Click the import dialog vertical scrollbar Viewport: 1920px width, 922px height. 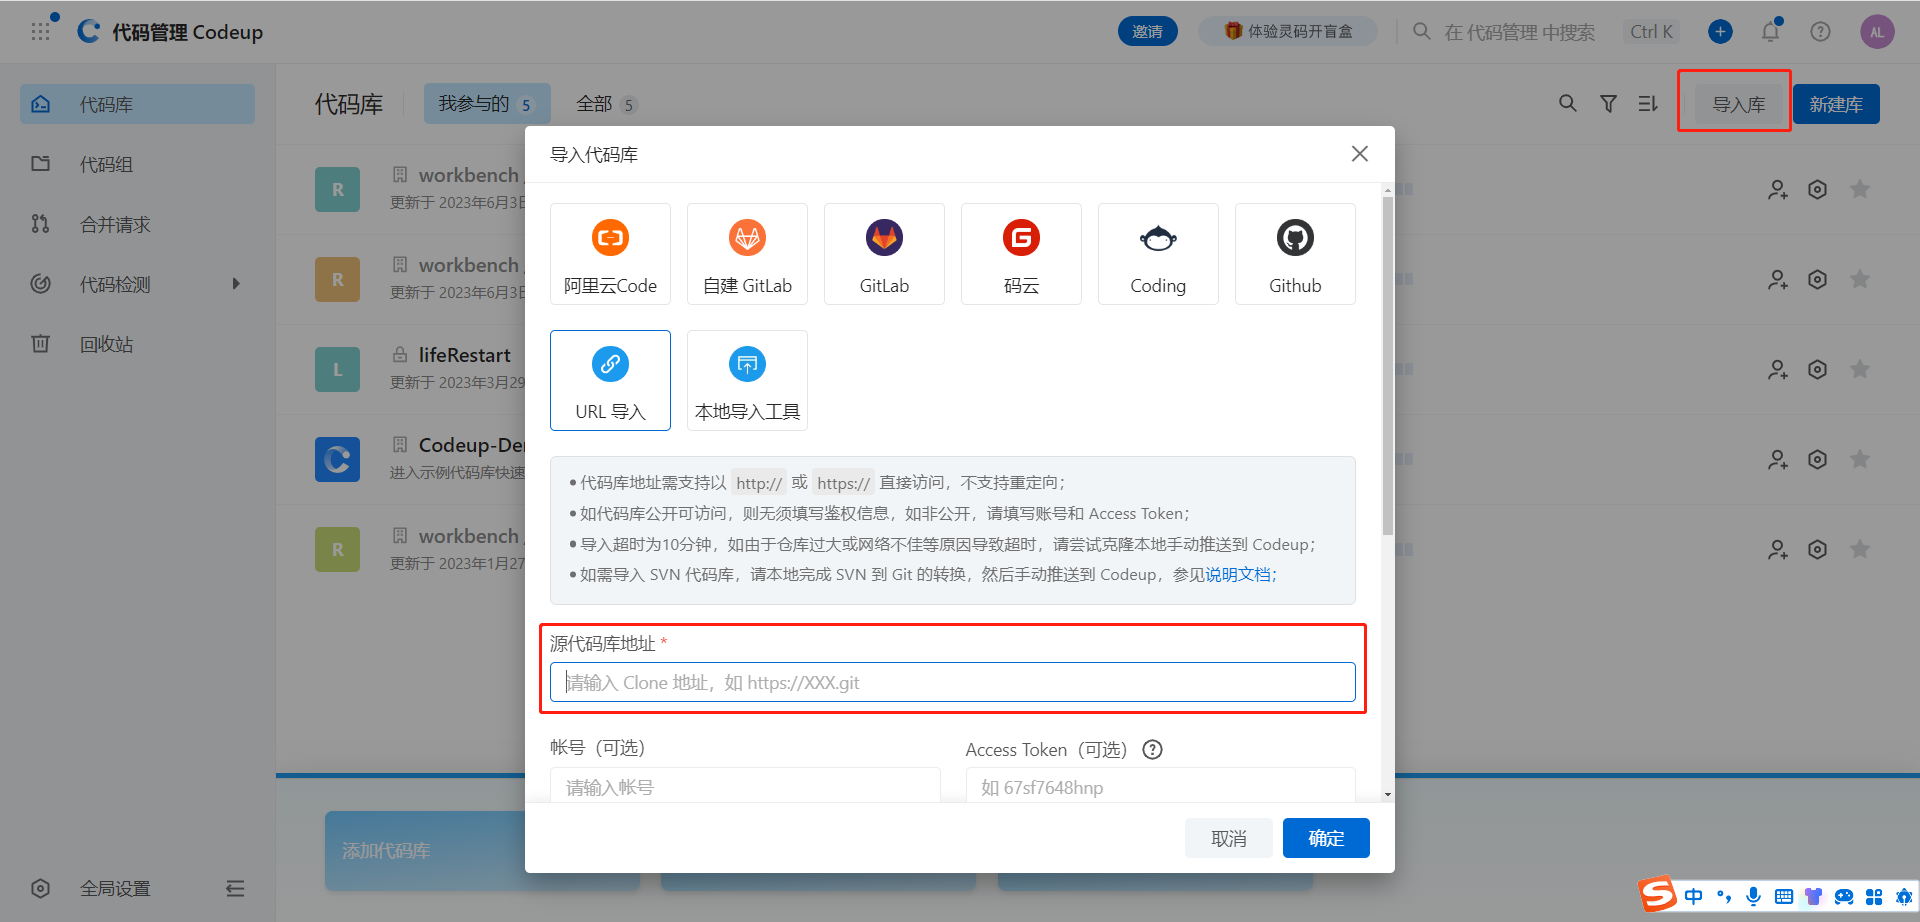[x=1388, y=365]
